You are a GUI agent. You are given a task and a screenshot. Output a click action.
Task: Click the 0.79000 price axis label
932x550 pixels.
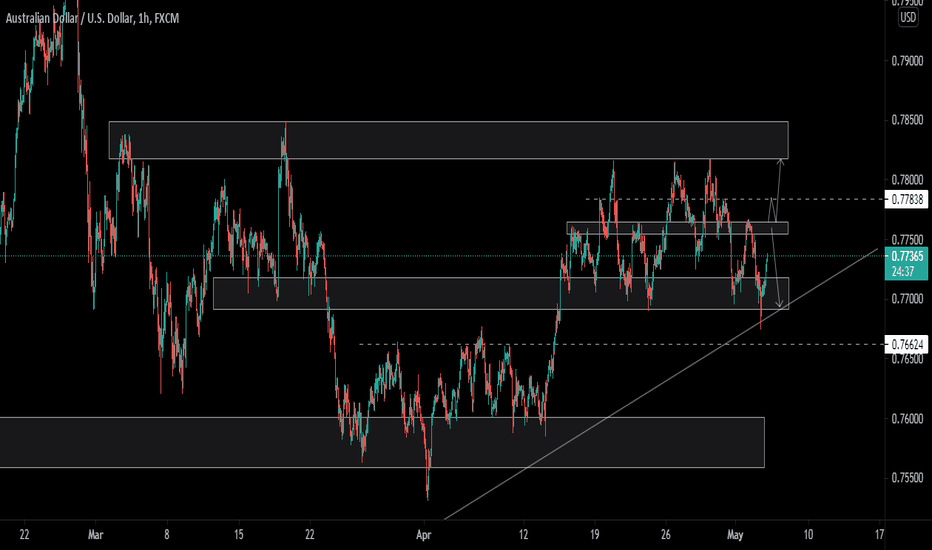click(x=907, y=61)
